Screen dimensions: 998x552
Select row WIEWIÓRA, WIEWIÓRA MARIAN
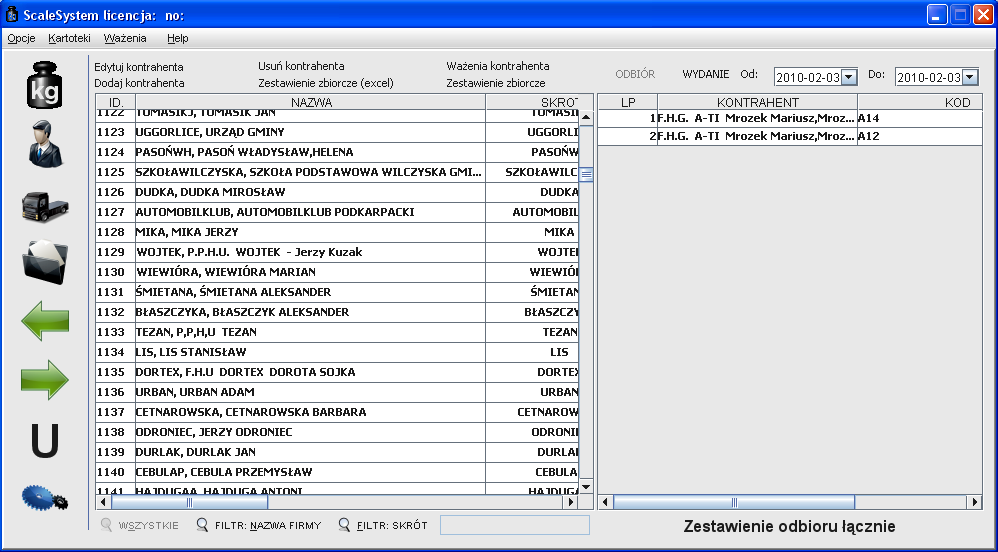tap(337, 272)
